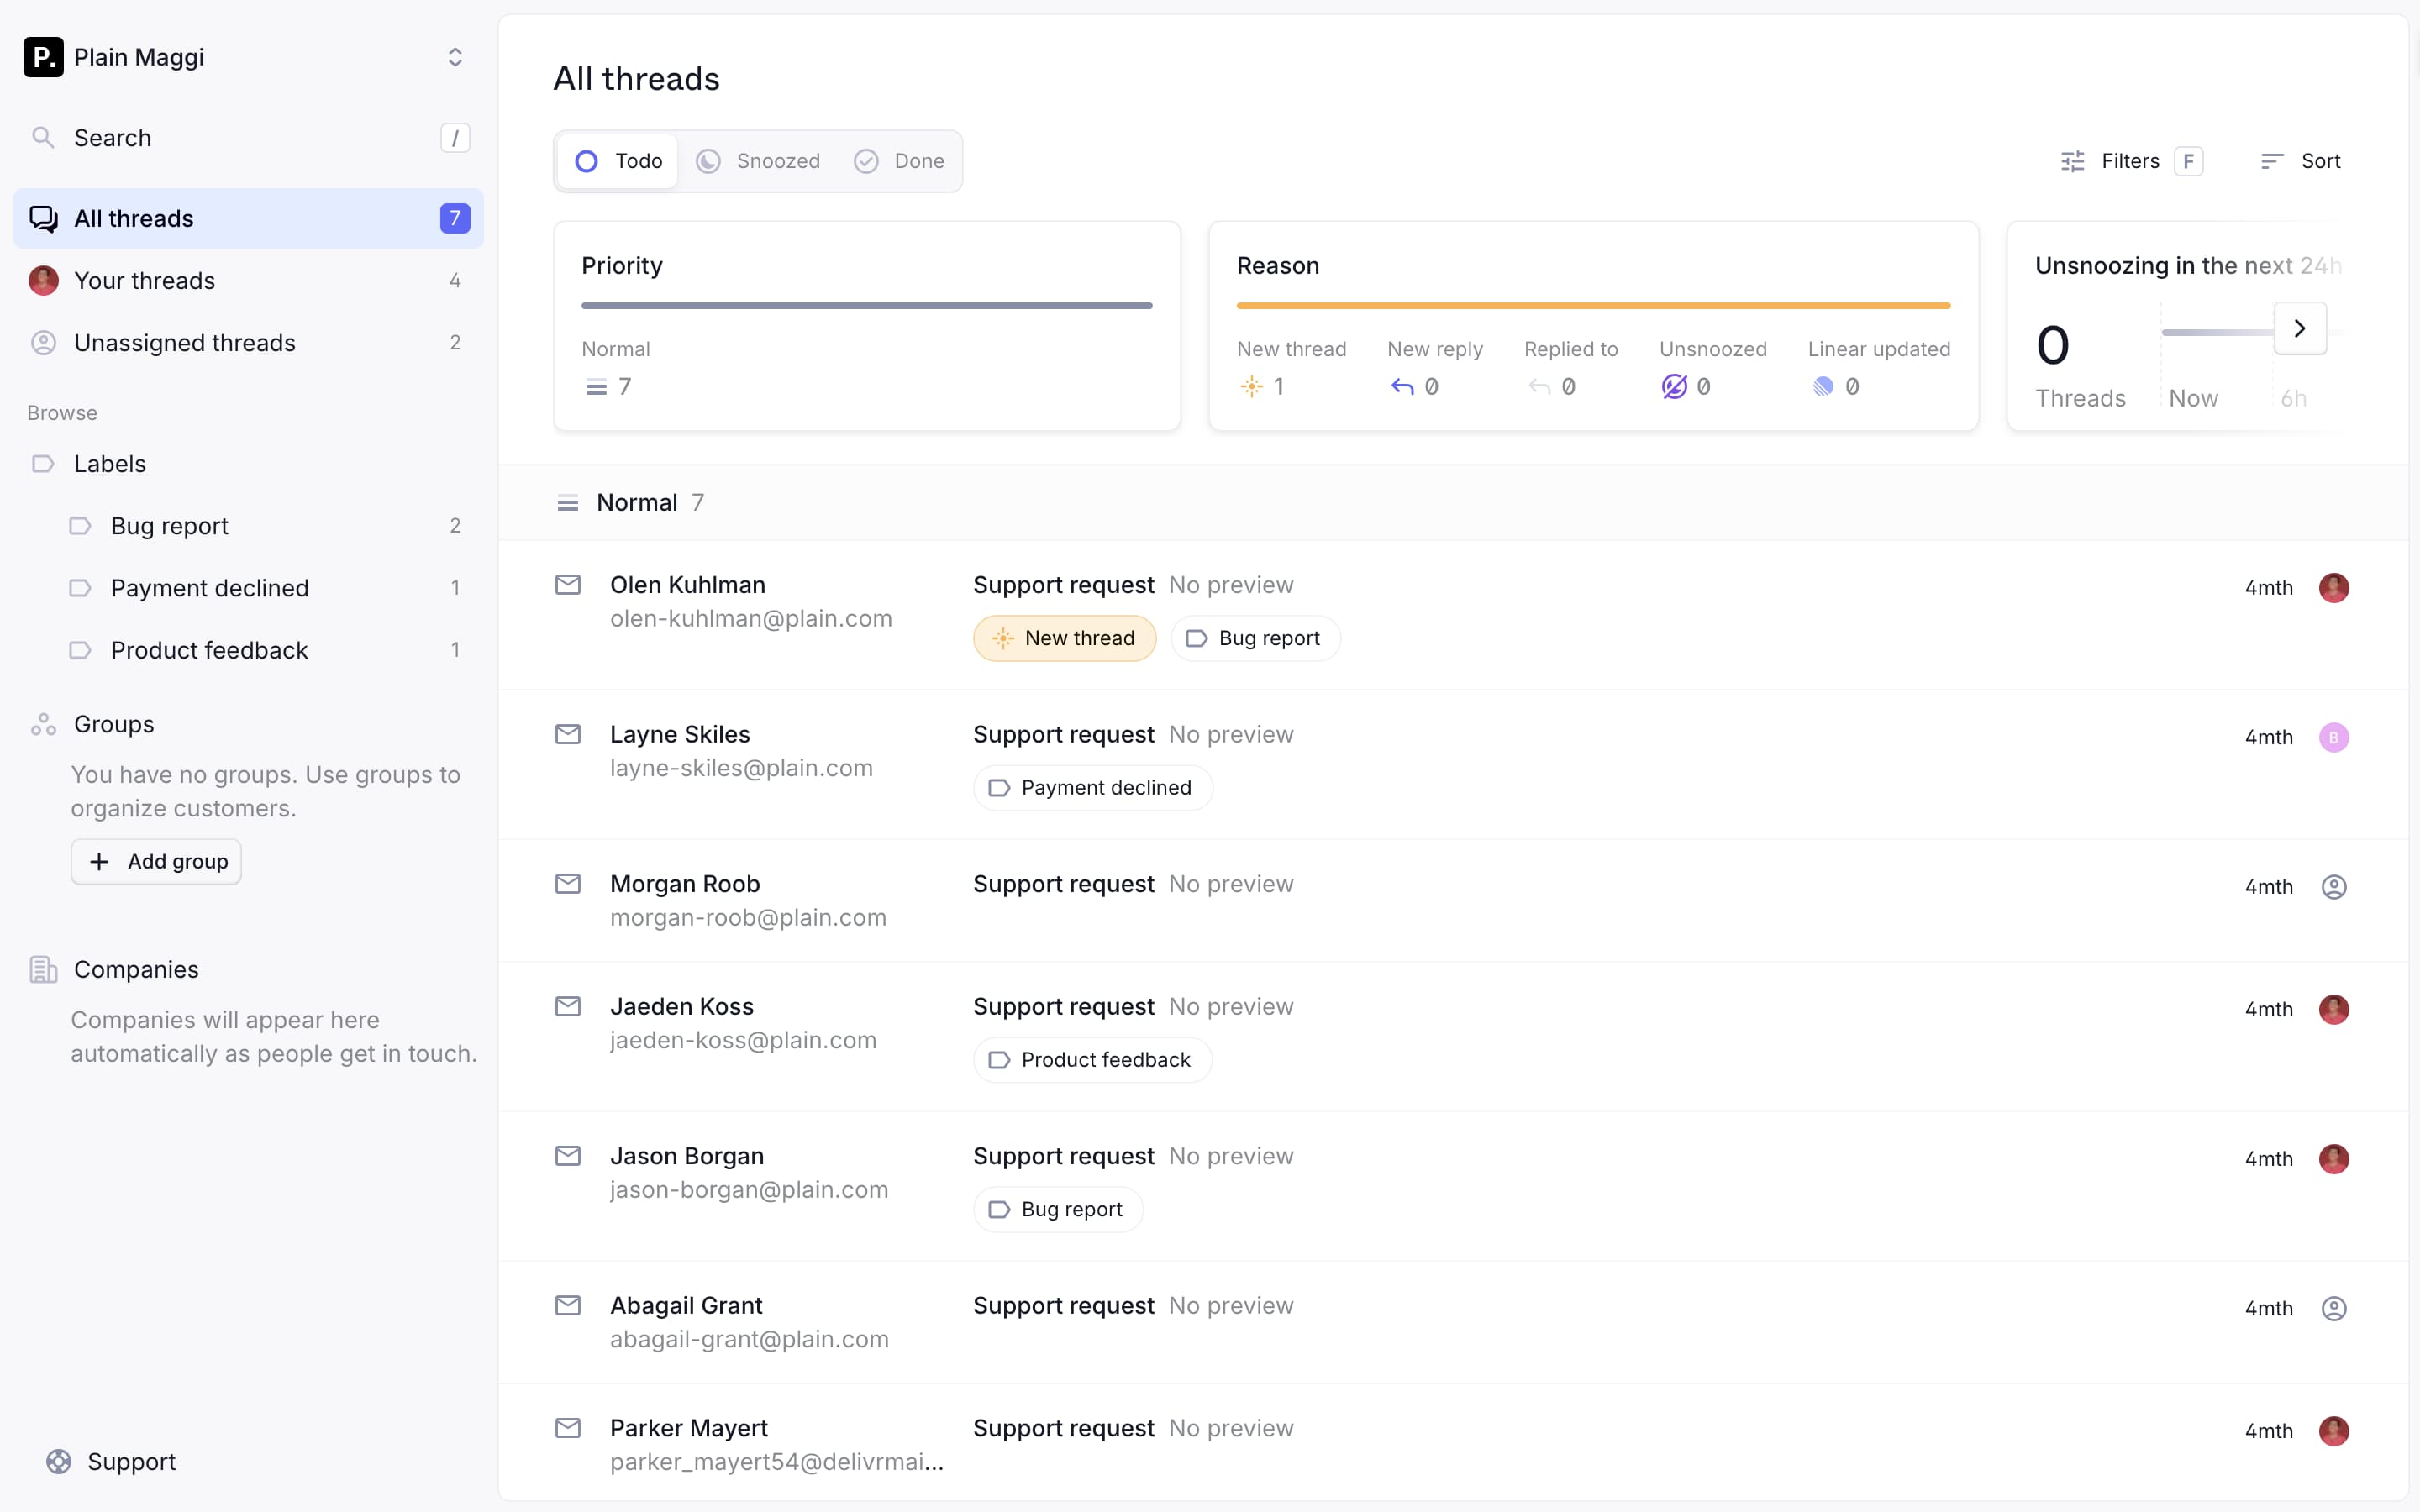Click Layne Skiles' pink assignee avatar
This screenshot has width=2420, height=1512.
pyautogui.click(x=2333, y=738)
